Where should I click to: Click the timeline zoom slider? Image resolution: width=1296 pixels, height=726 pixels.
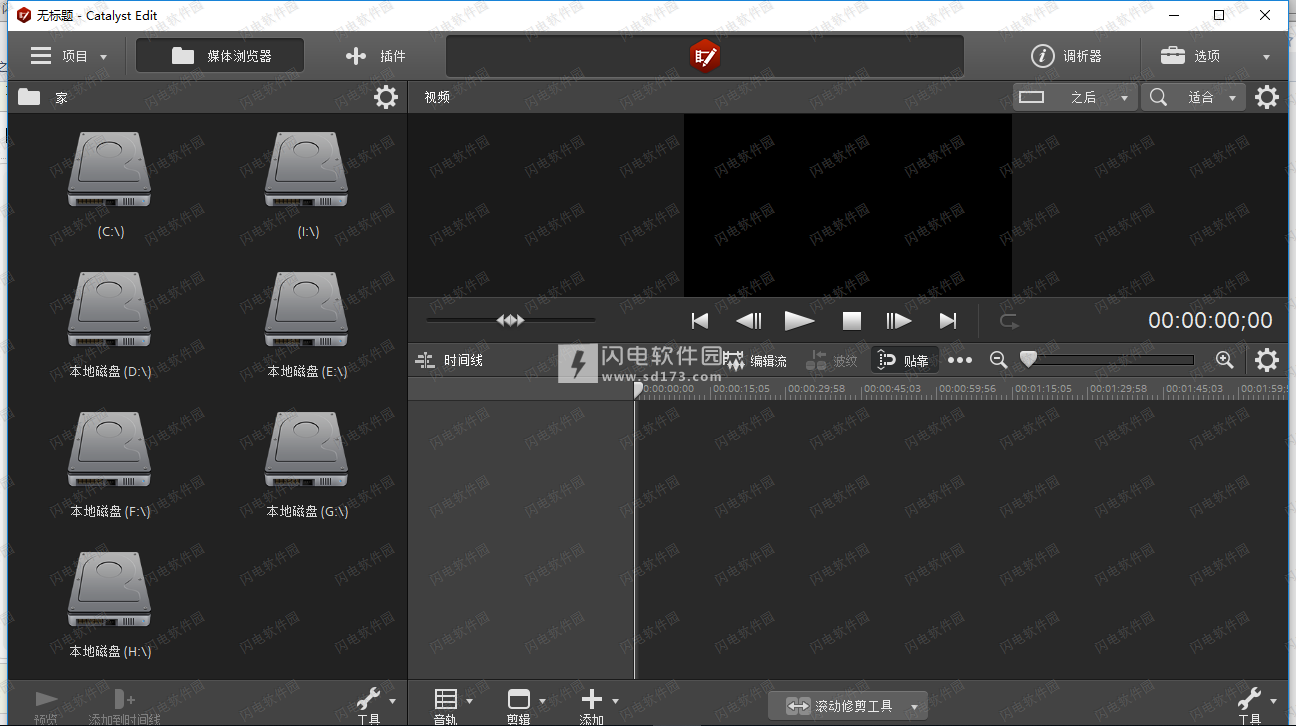tap(1107, 360)
